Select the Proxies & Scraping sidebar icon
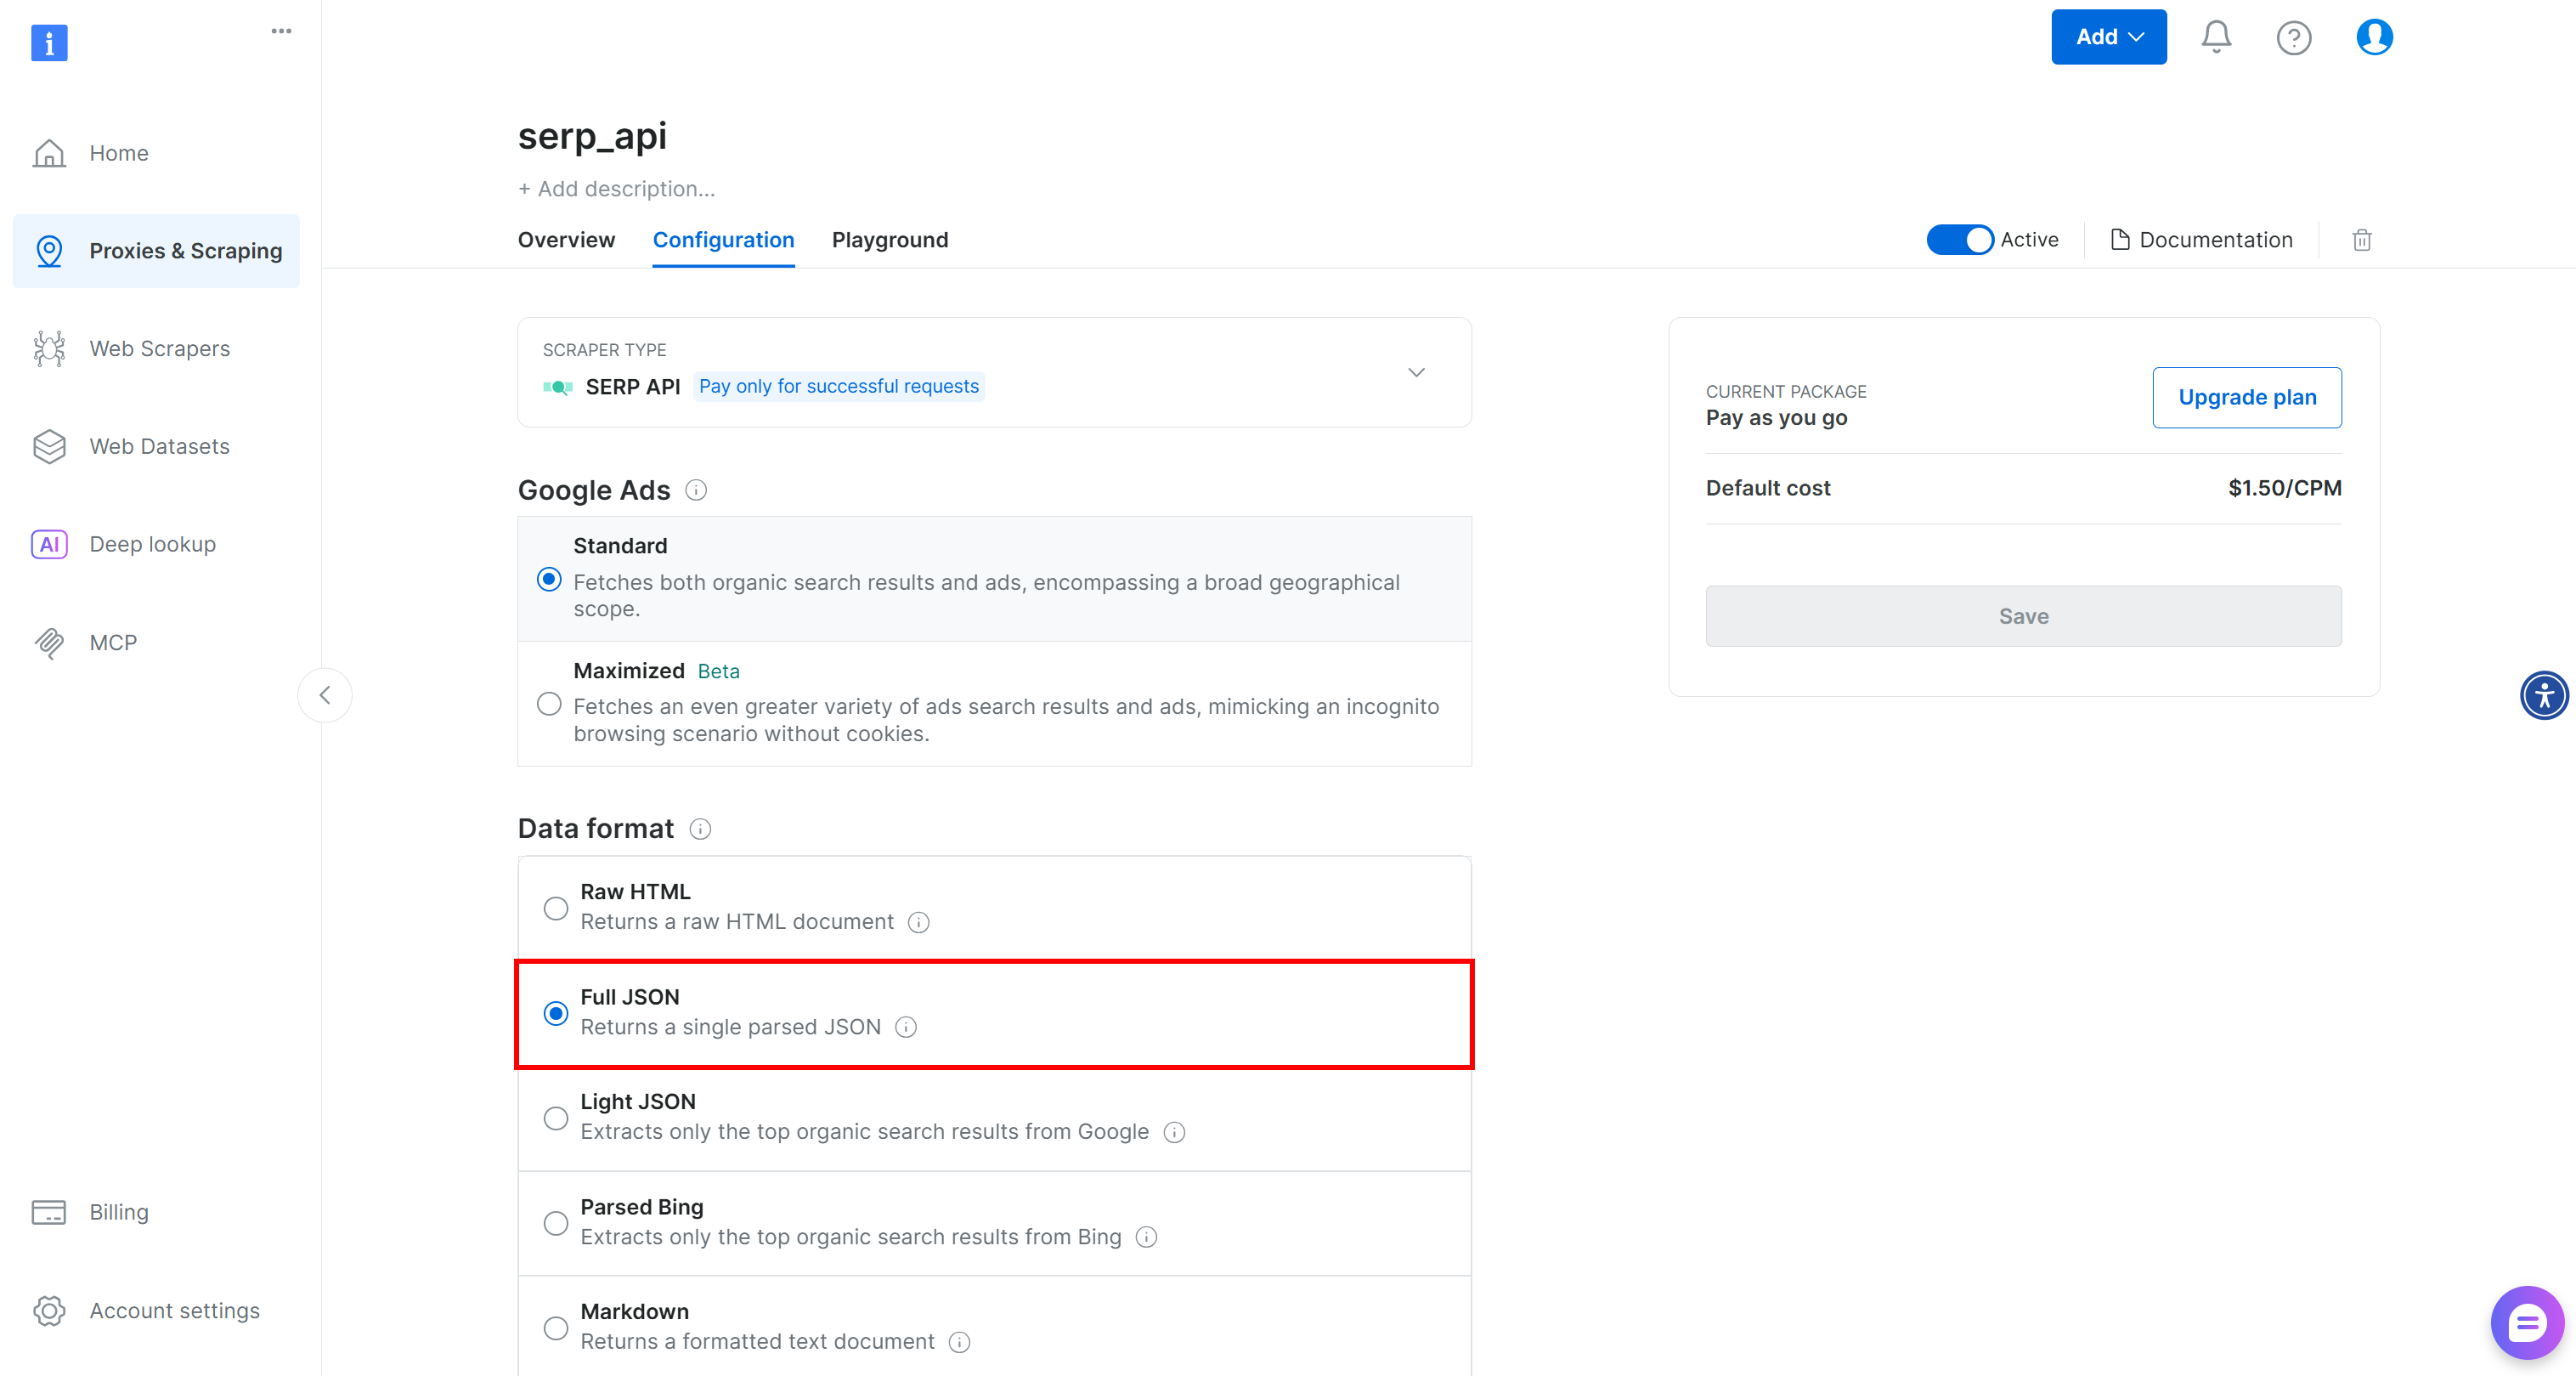This screenshot has width=2576, height=1376. (49, 251)
